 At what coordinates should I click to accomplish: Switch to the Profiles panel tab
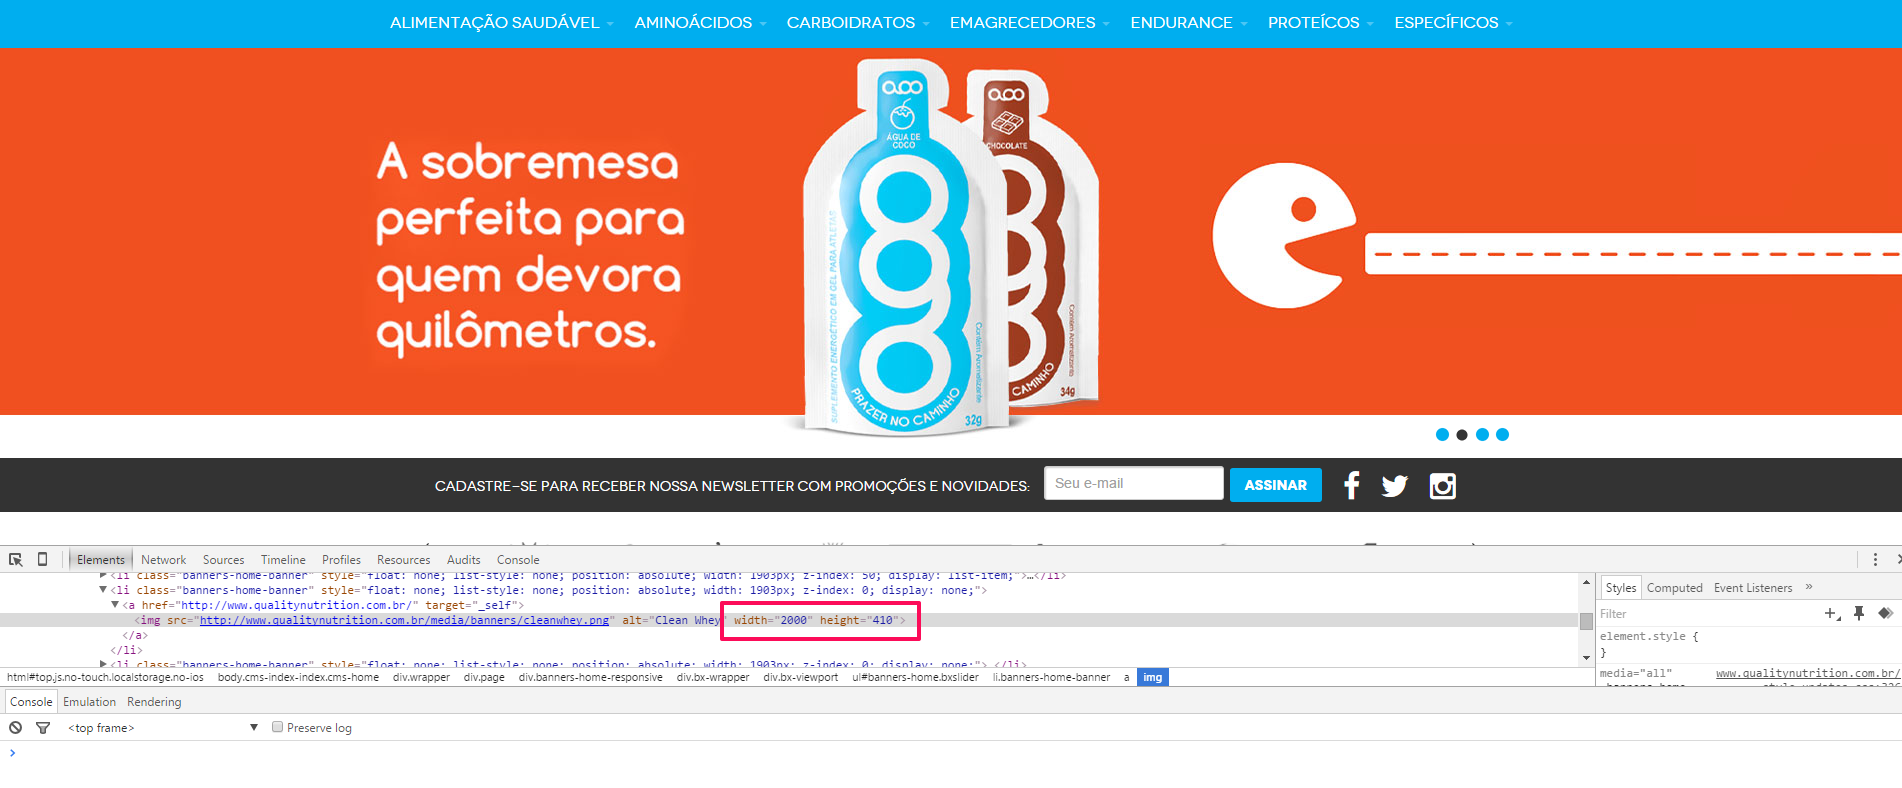pyautogui.click(x=341, y=559)
